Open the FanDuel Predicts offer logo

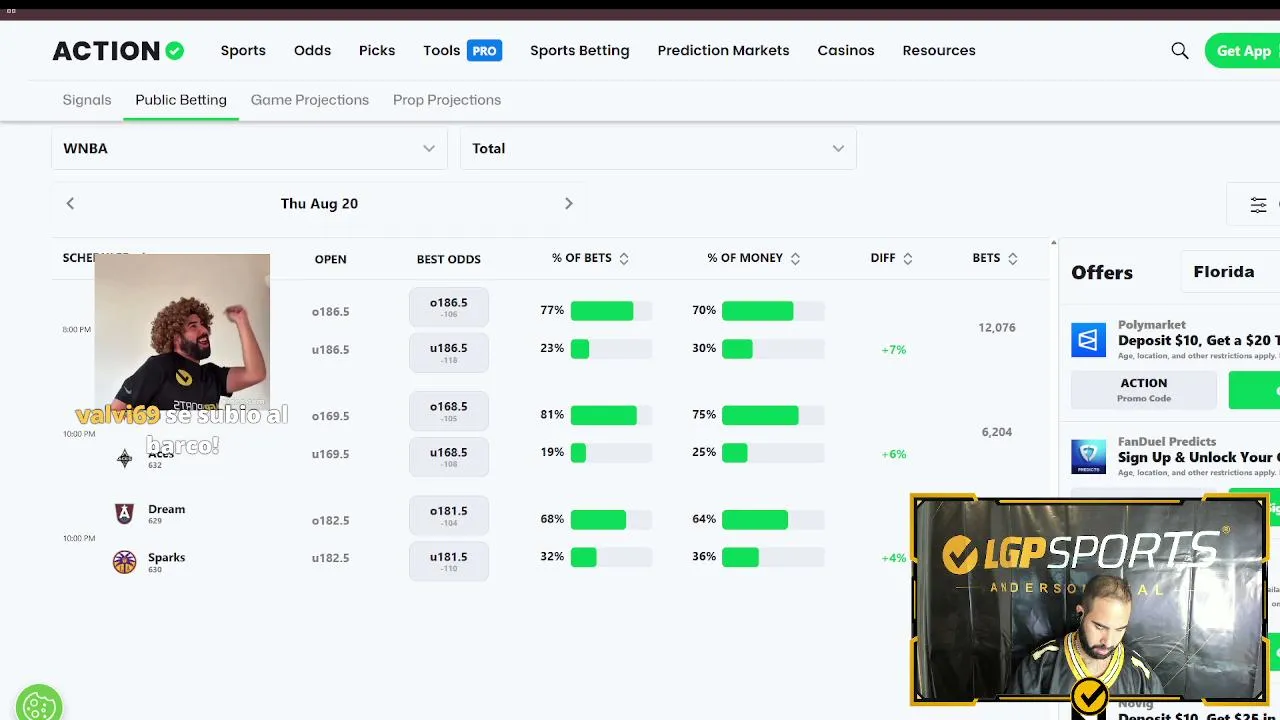coord(1089,456)
